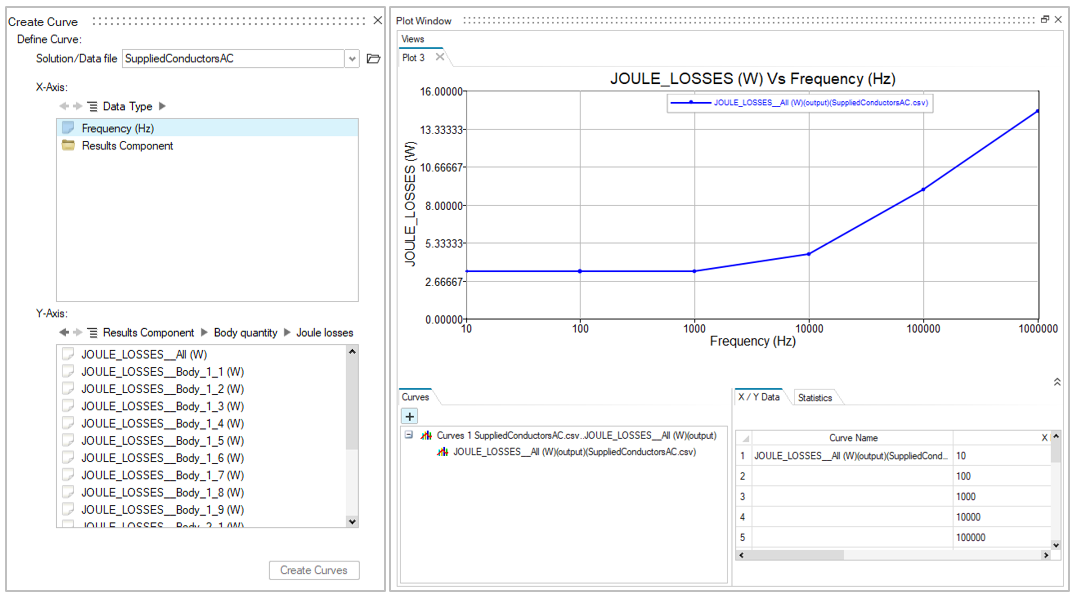1075x597 pixels.
Task: Select the X / Y Data tab
Action: coord(759,397)
